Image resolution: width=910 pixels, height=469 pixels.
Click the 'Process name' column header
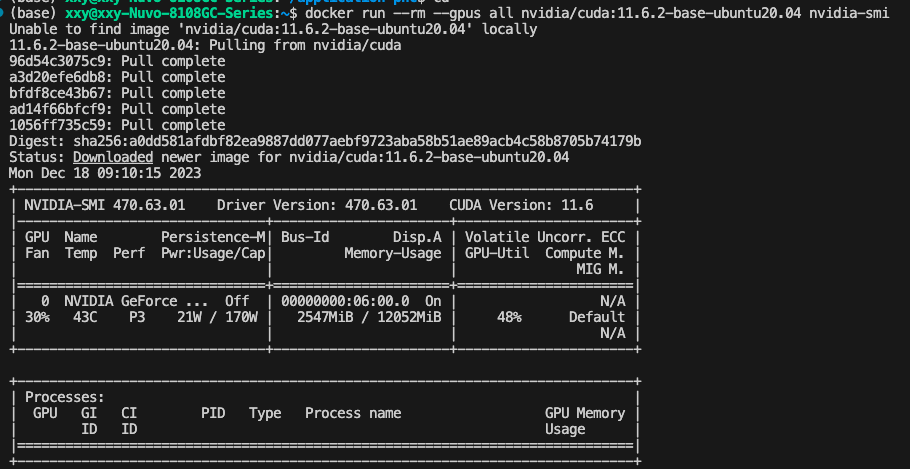click(353, 413)
